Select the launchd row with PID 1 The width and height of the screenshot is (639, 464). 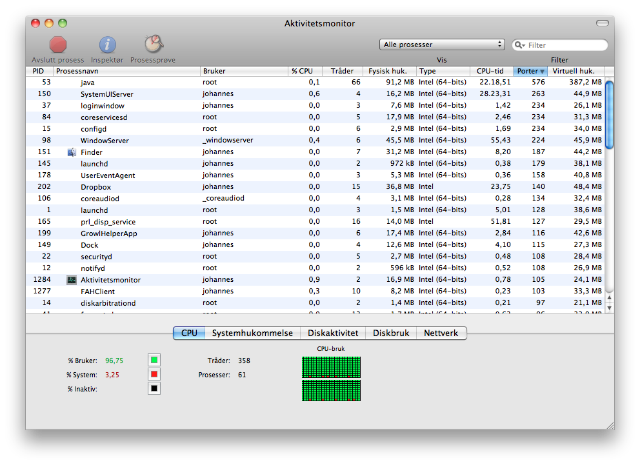pyautogui.click(x=316, y=210)
